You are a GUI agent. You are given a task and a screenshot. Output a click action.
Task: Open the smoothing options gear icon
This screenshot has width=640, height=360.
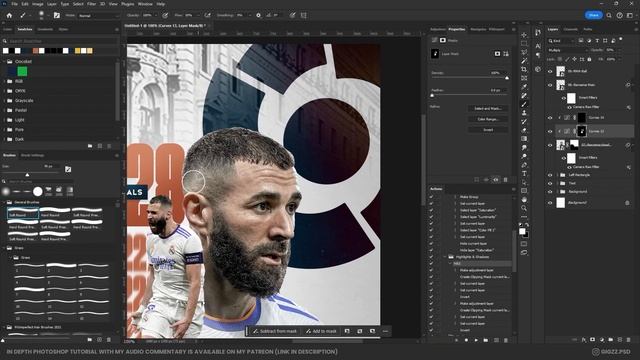click(258, 16)
